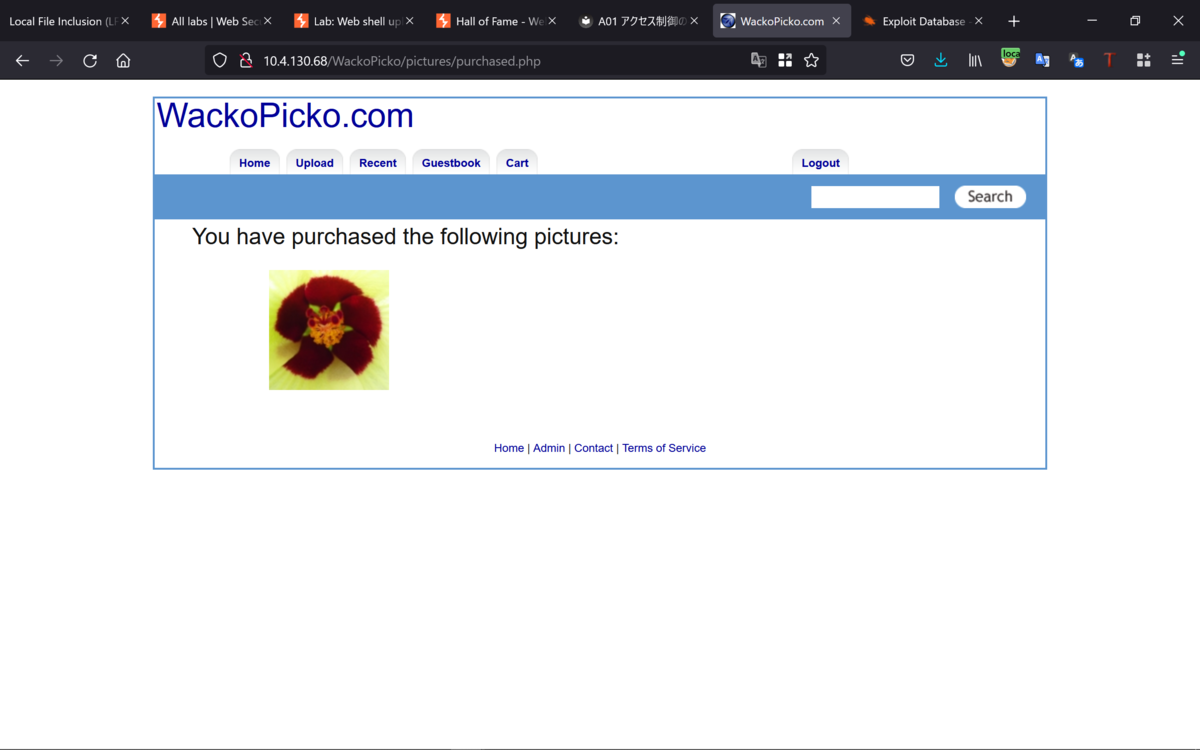Open the Contact link in footer
Image resolution: width=1200 pixels, height=750 pixels.
coord(593,448)
